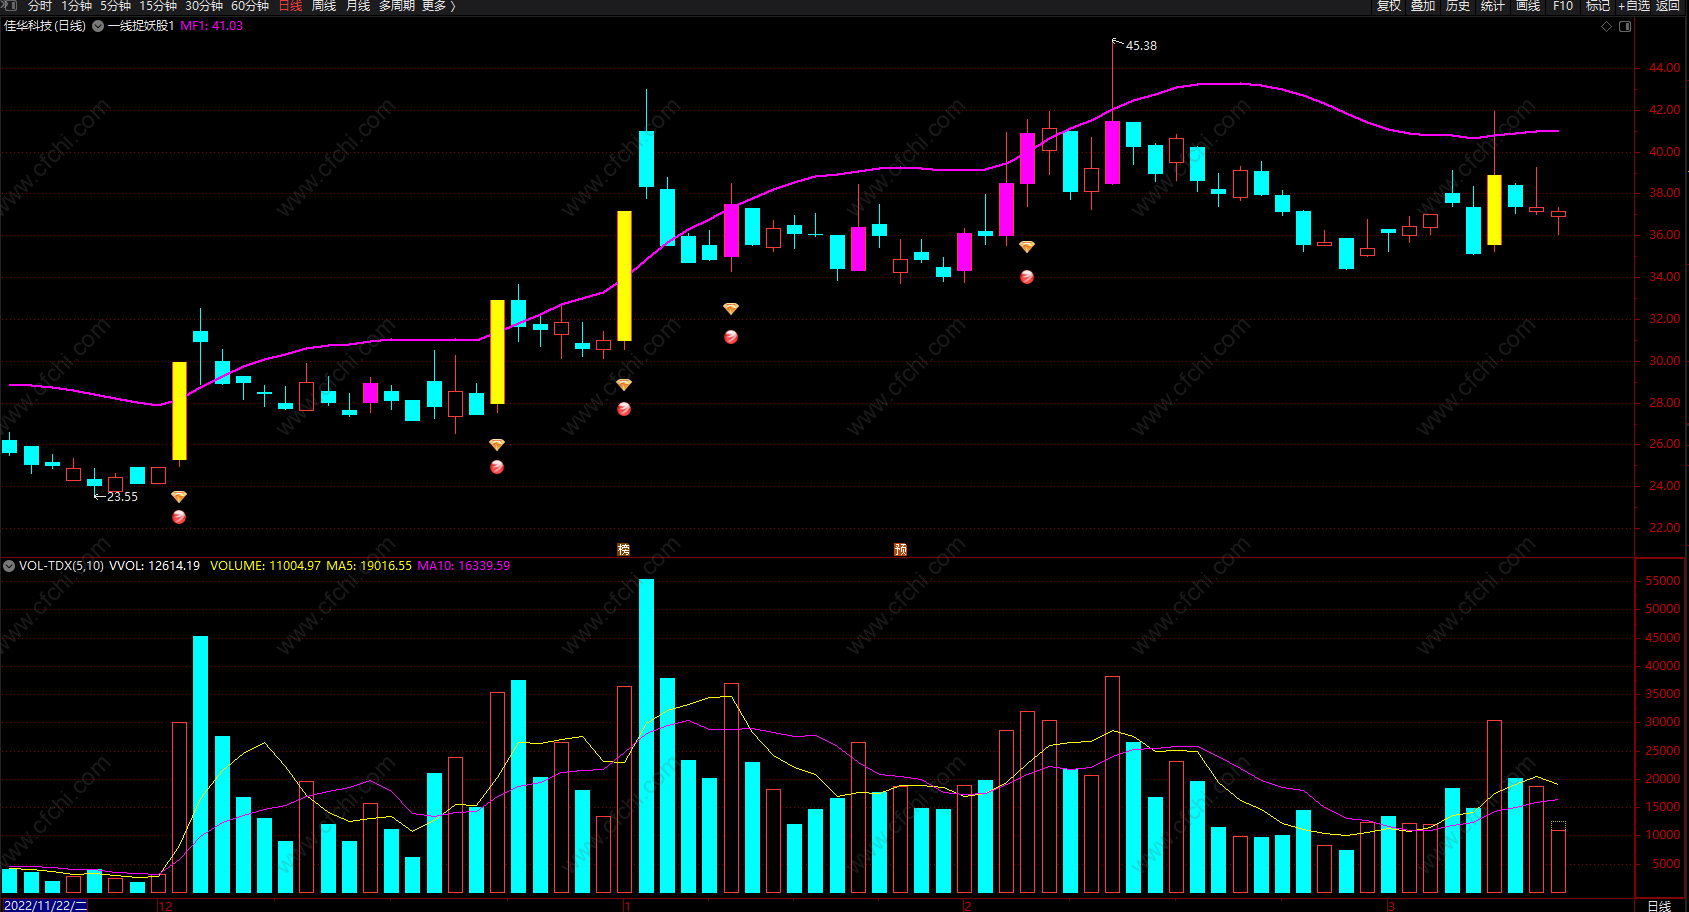Image resolution: width=1689 pixels, height=912 pixels.
Task: Click the 45.38 high price label
Action: coord(1141,46)
